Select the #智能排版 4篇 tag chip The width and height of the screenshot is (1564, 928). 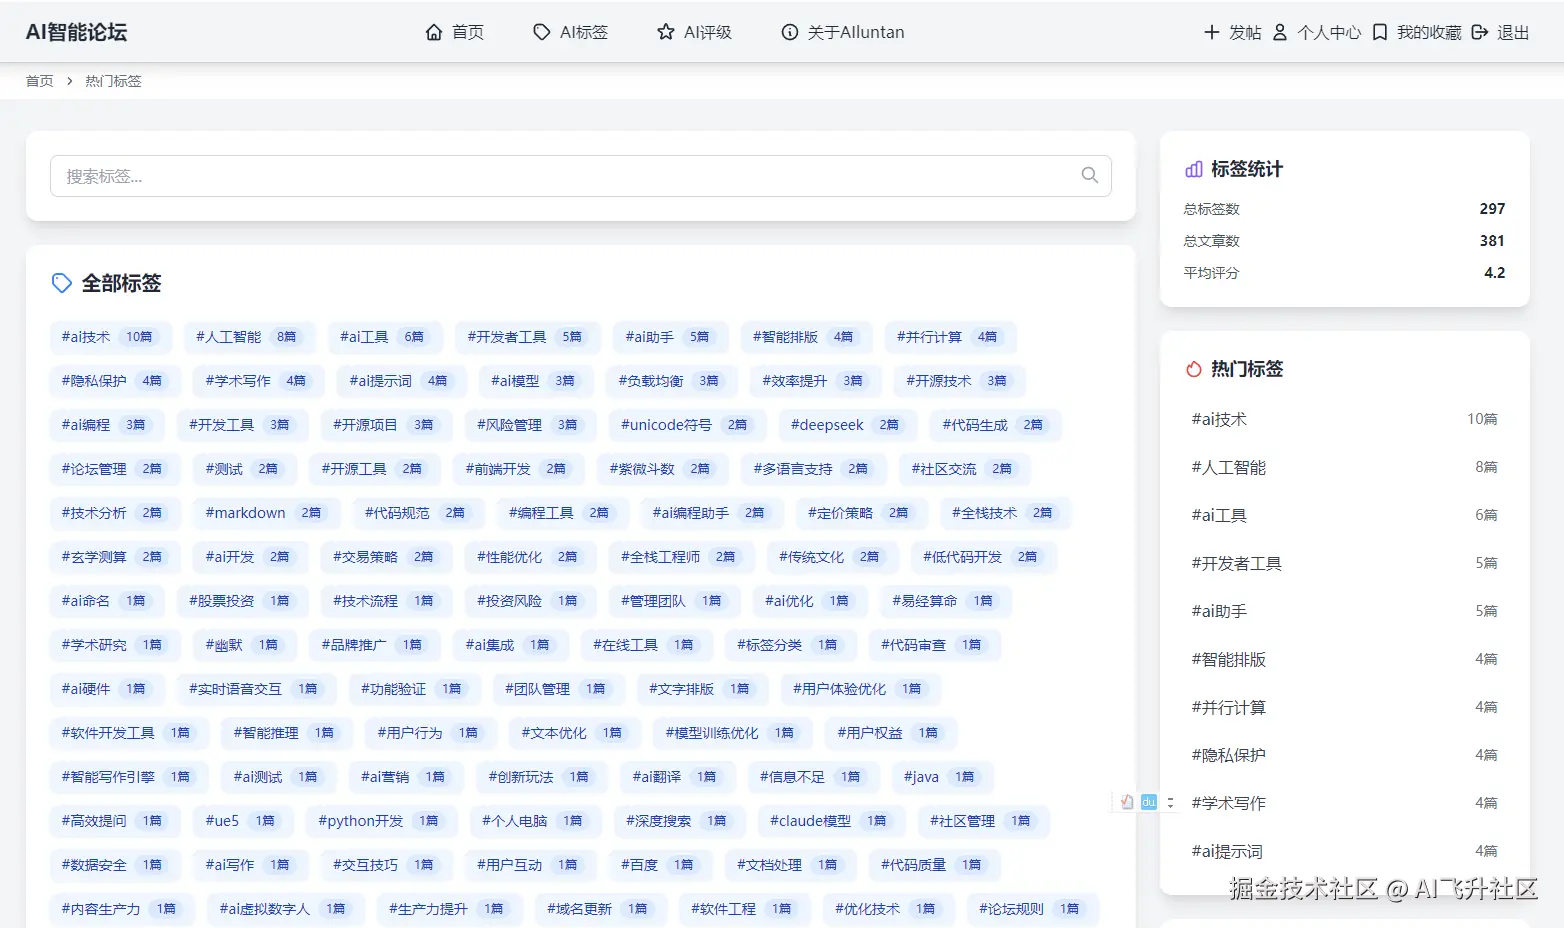point(806,337)
